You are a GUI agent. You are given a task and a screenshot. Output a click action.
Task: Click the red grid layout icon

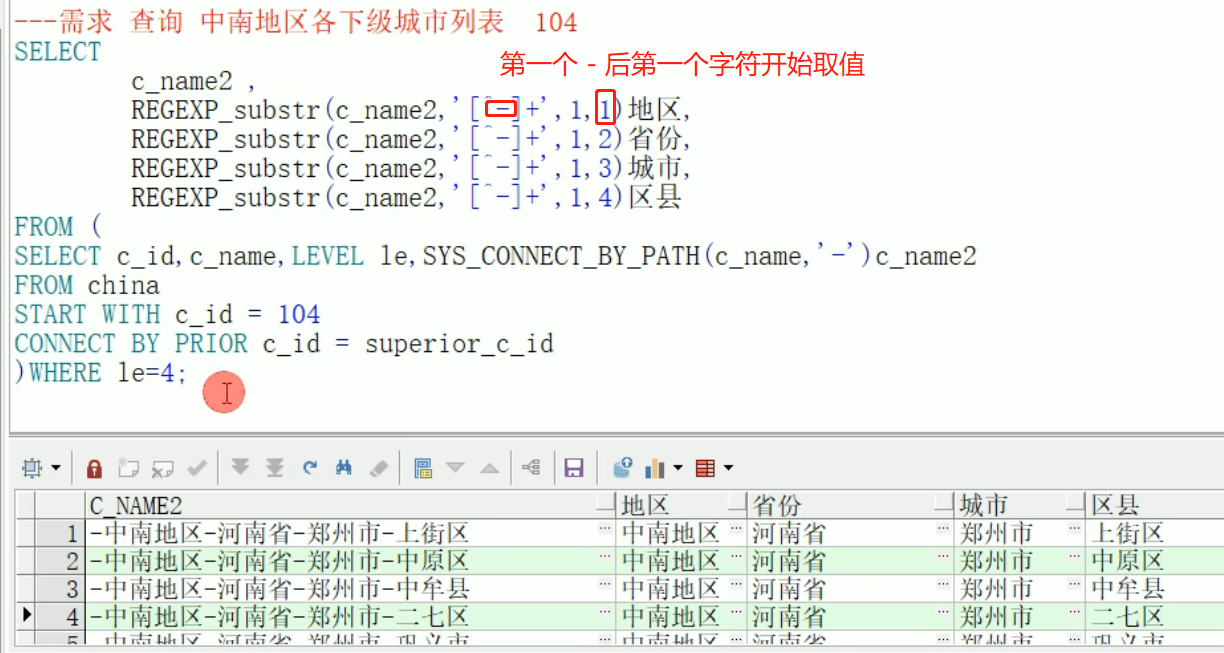[706, 467]
